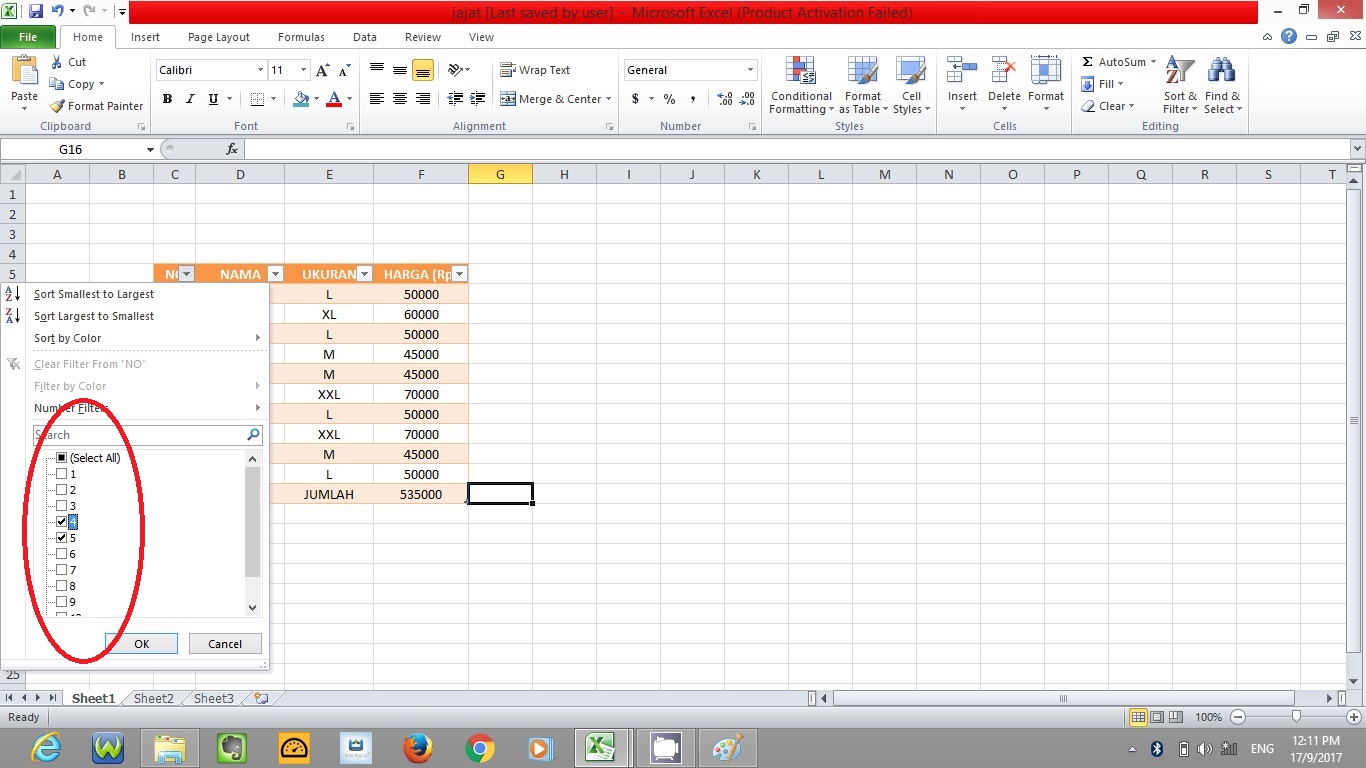The width and height of the screenshot is (1366, 768).
Task: Choose Sort Smallest to Largest
Action: tap(93, 294)
